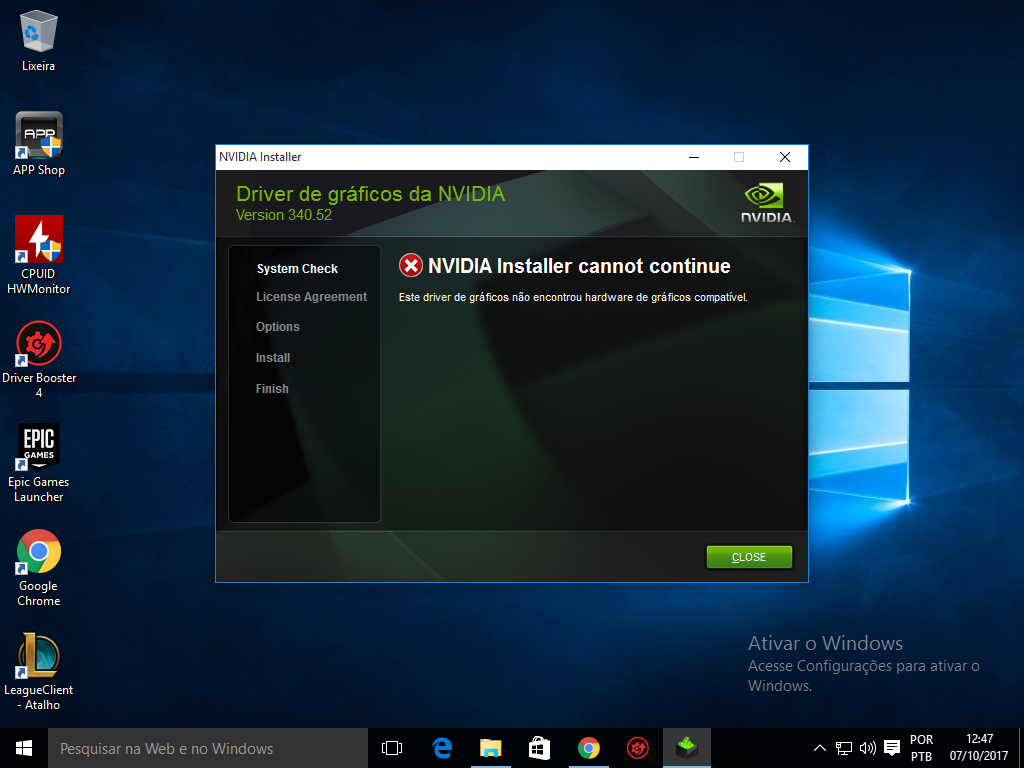Screen dimensions: 1024x768
Task: Open the volume control tray icon
Action: coord(867,748)
